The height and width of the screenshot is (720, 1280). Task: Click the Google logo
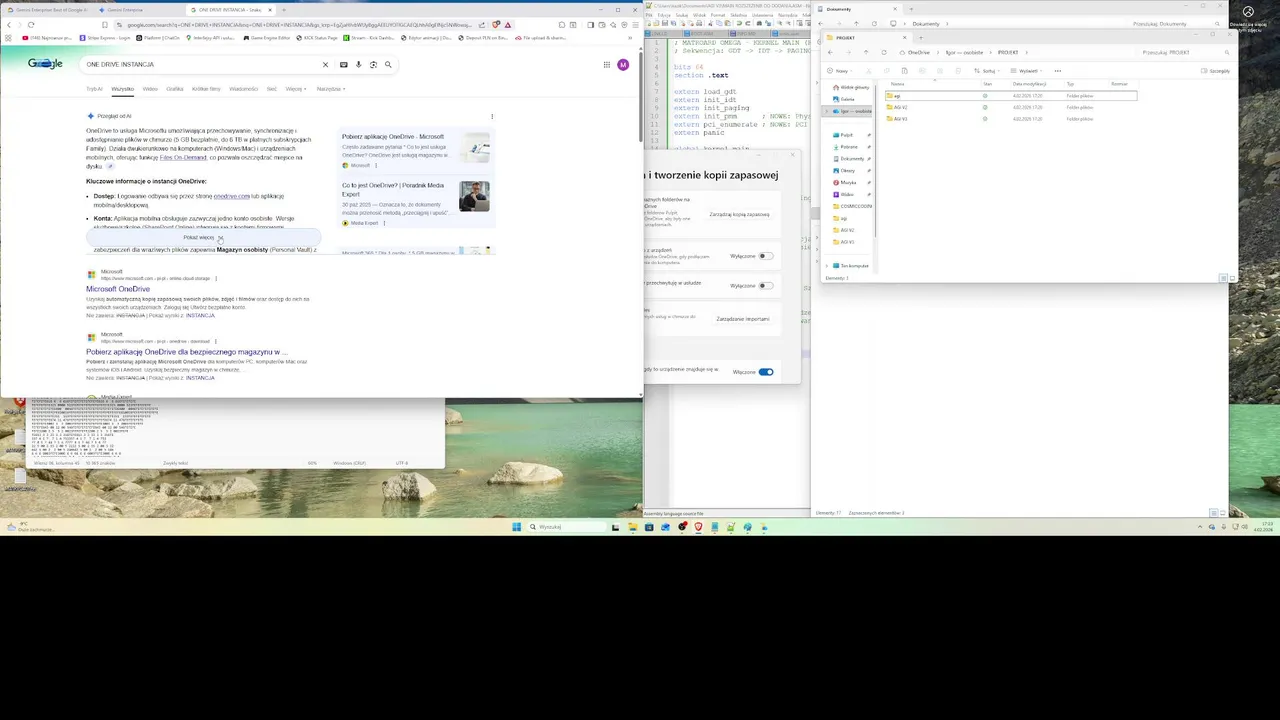45,63
